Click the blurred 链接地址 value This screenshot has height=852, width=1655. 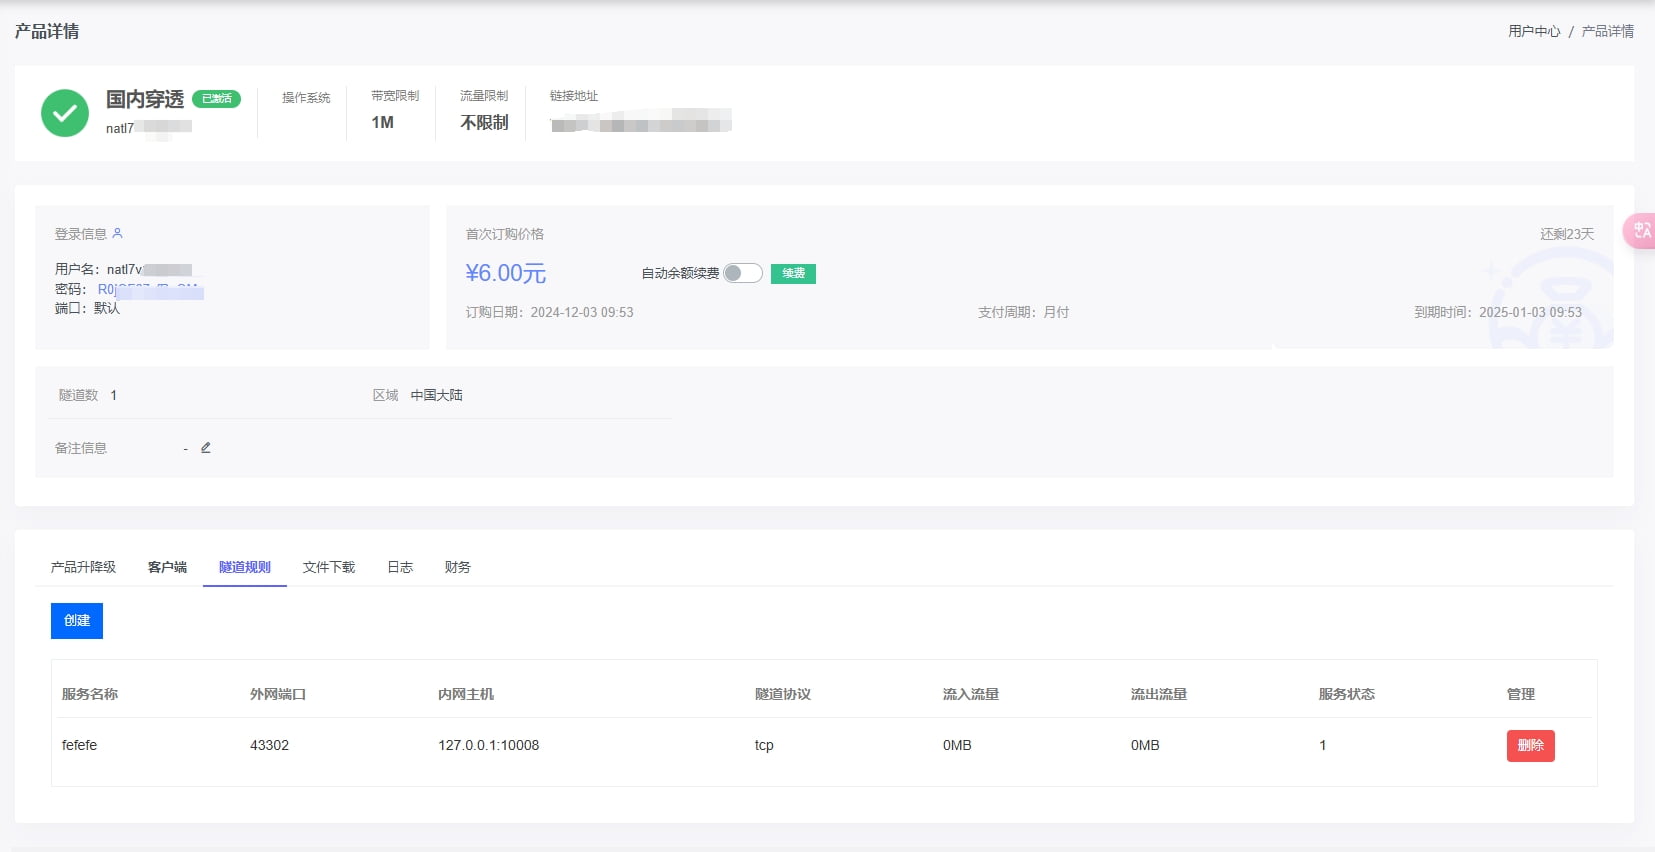640,123
